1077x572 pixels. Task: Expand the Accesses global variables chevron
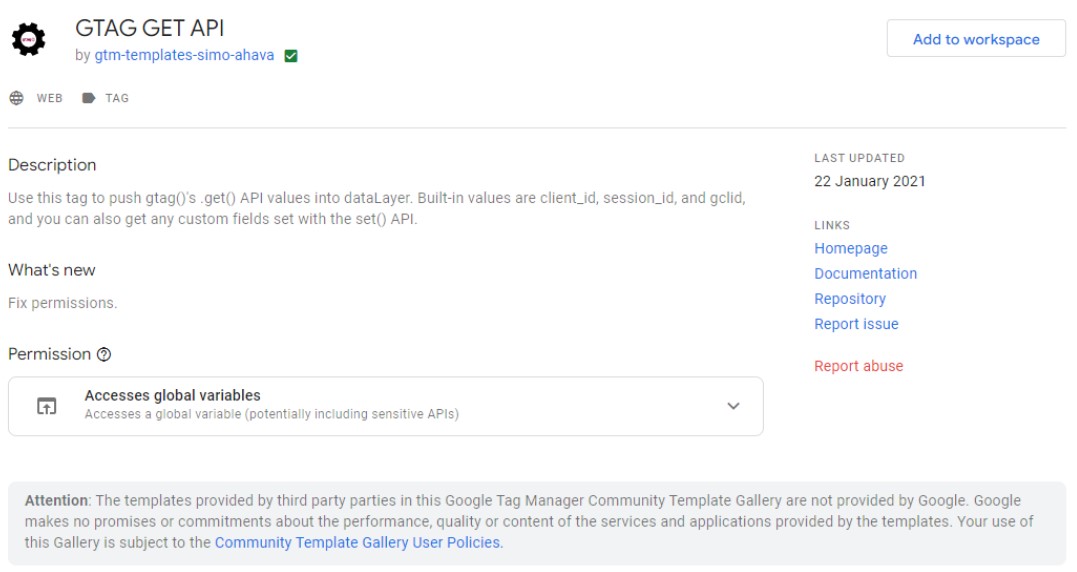click(733, 406)
